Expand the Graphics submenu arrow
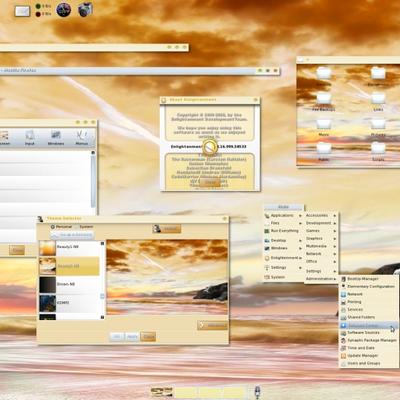Image resolution: width=400 pixels, height=400 pixels. (334, 239)
